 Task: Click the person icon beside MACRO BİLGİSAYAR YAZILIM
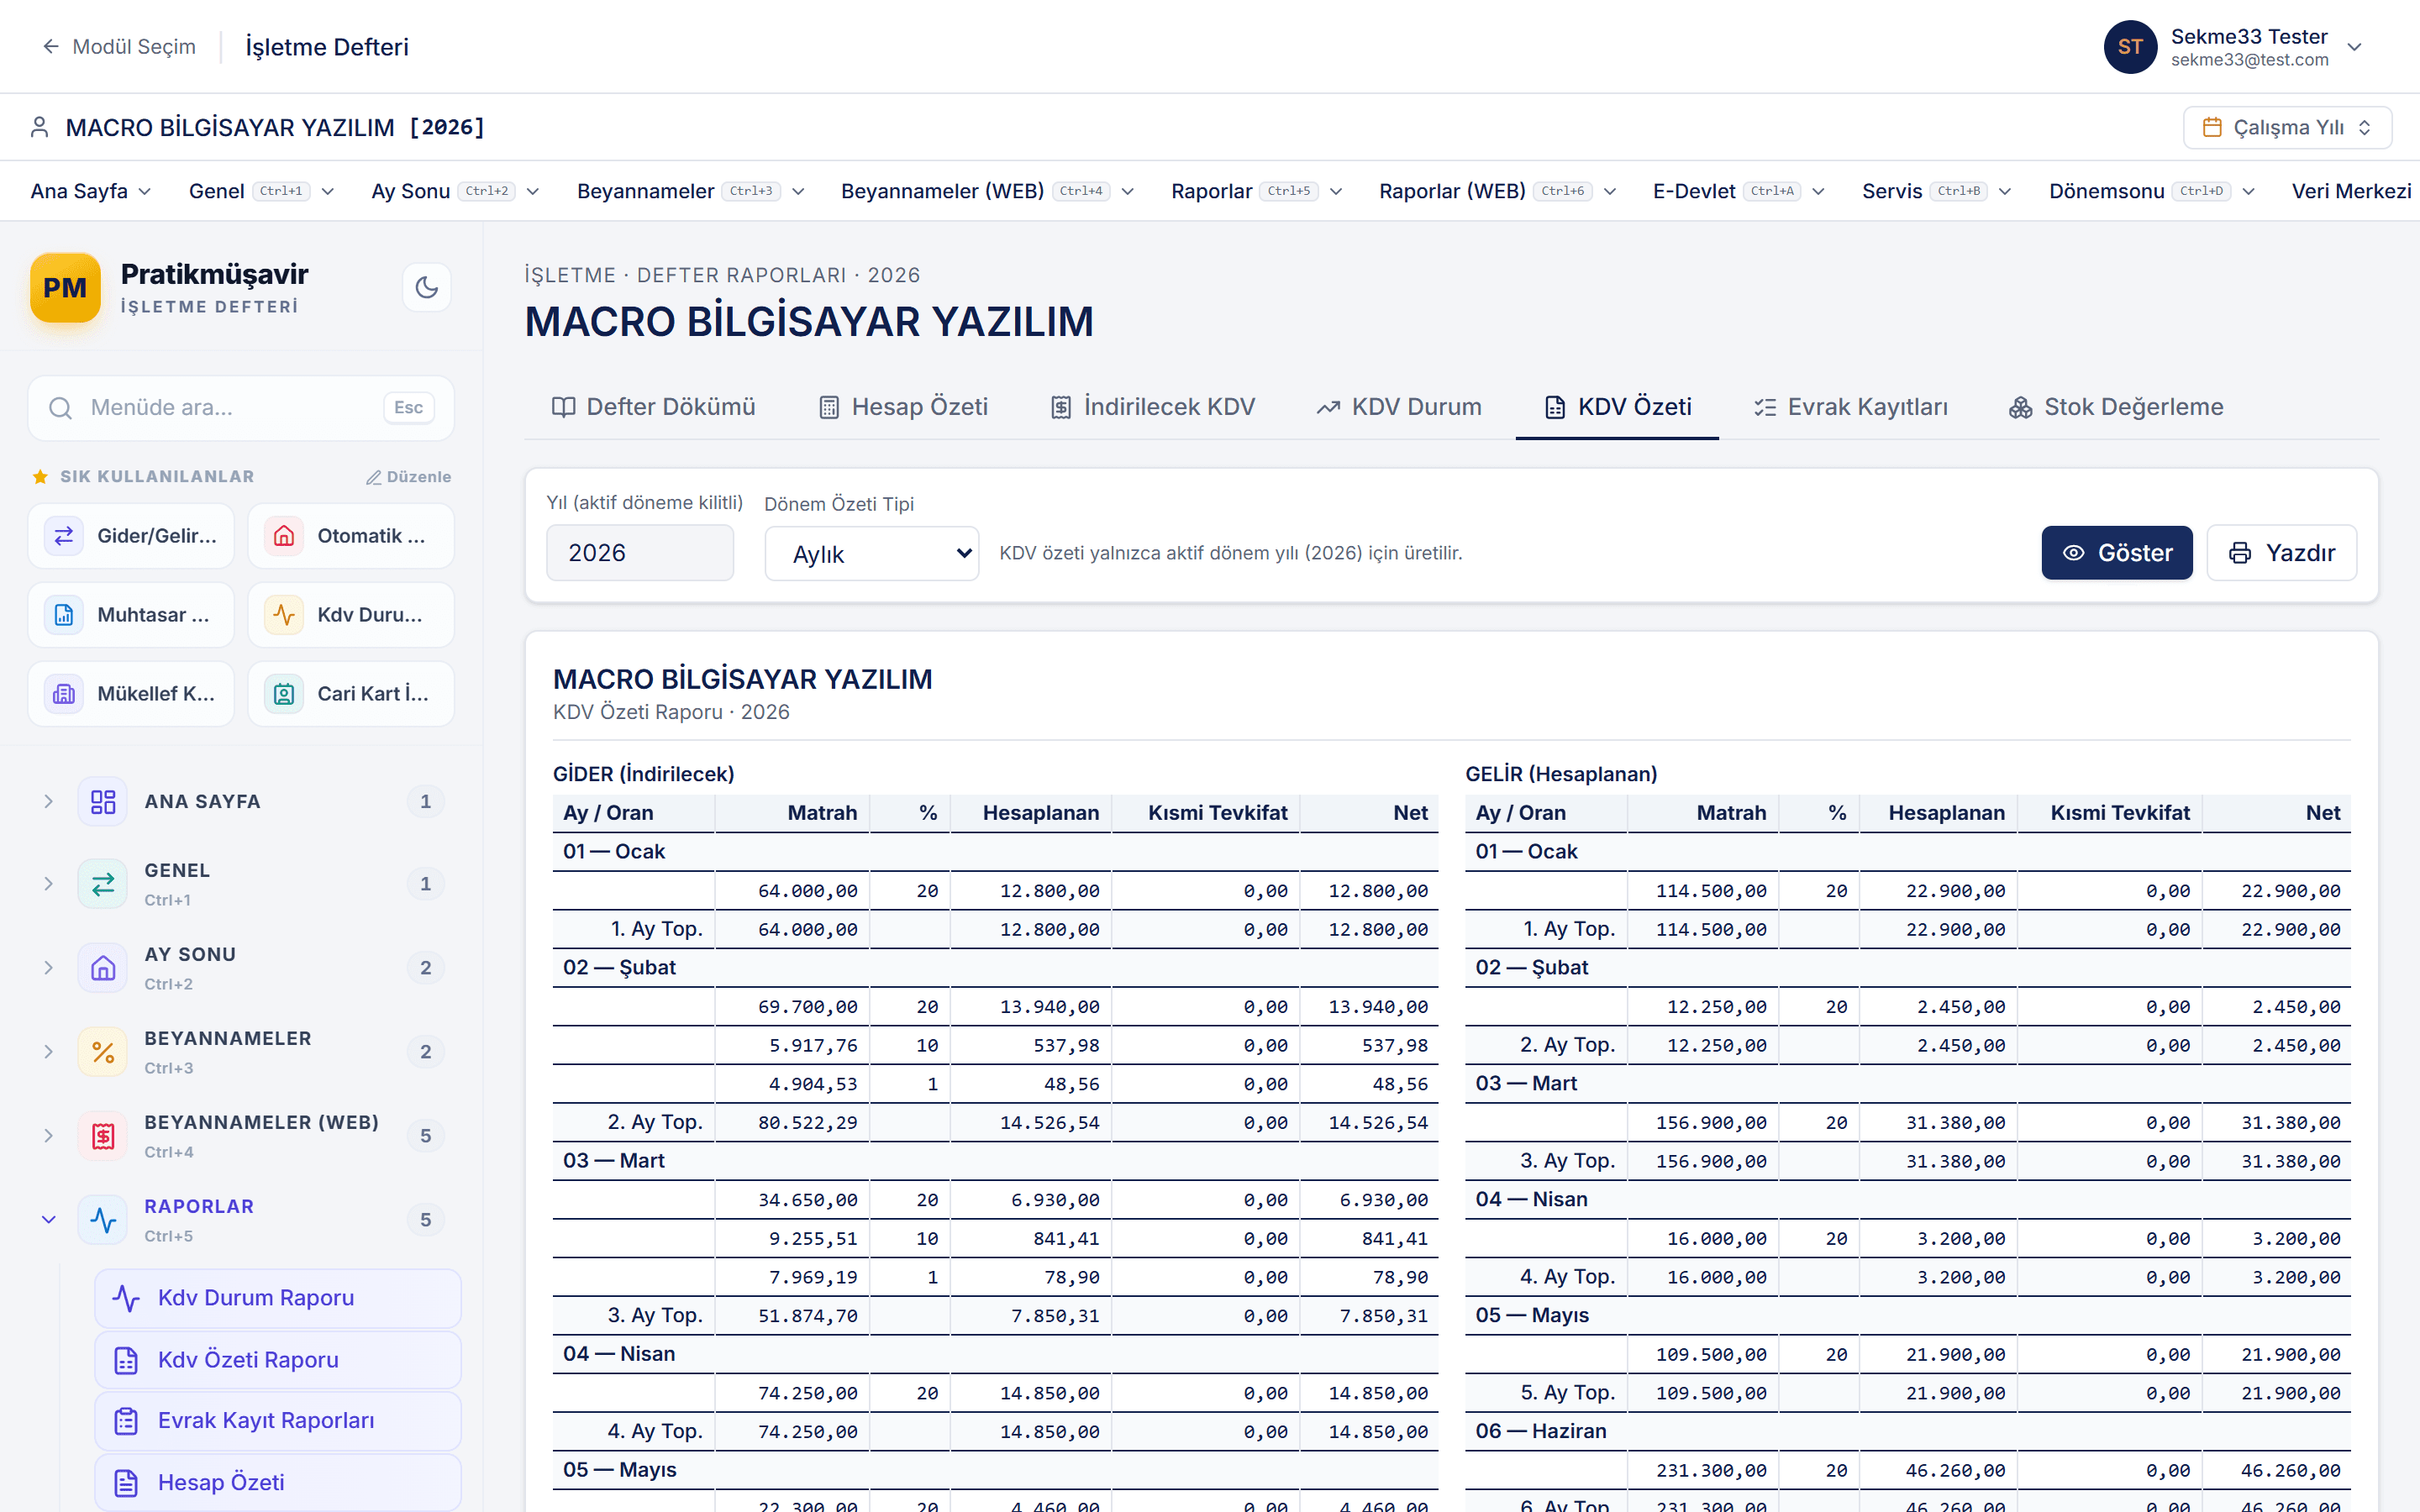click(x=40, y=127)
